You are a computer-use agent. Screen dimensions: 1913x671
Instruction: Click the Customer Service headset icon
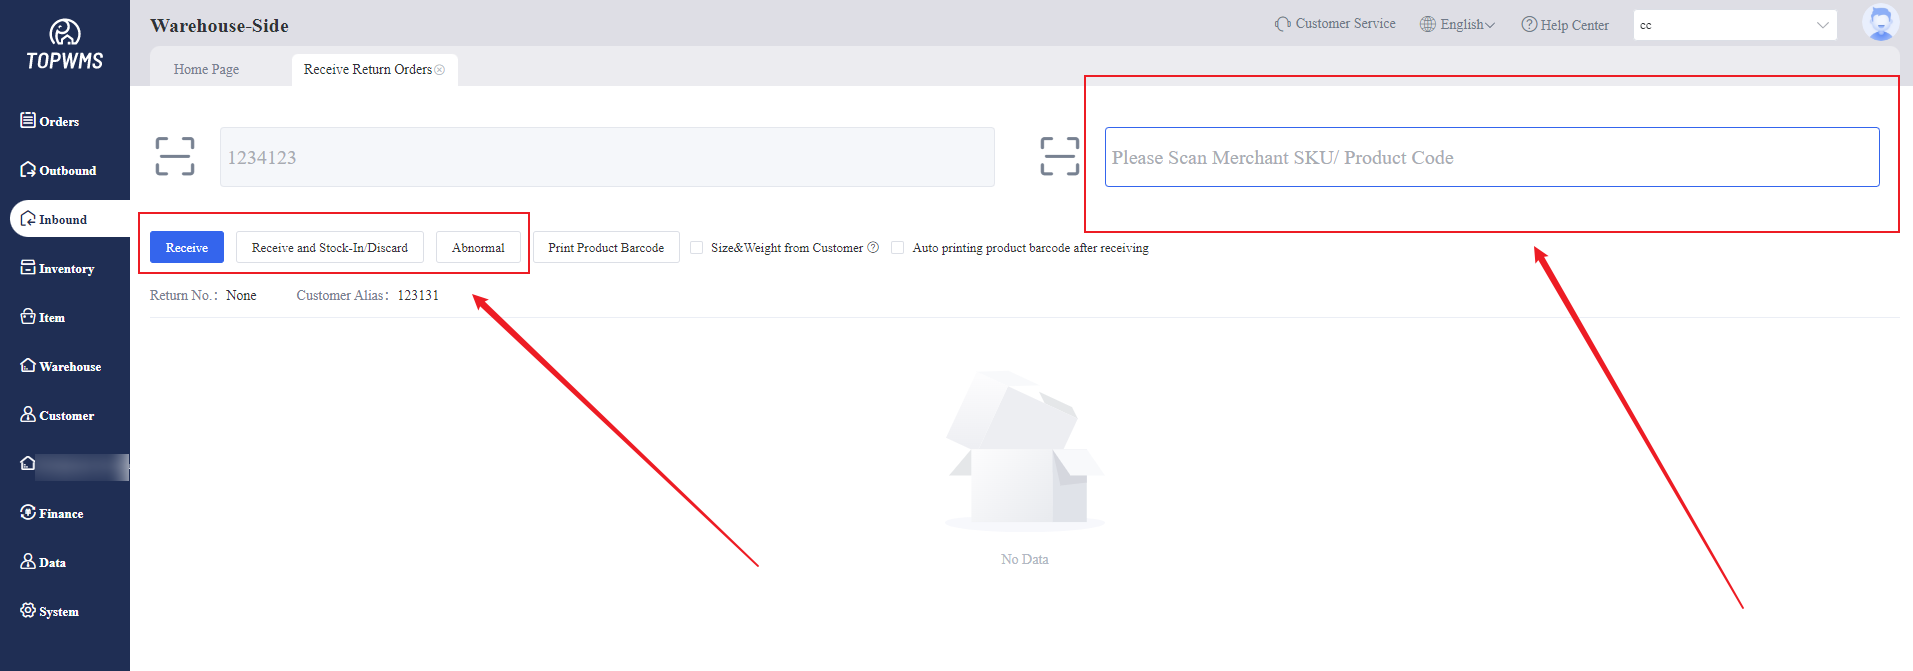click(1282, 24)
